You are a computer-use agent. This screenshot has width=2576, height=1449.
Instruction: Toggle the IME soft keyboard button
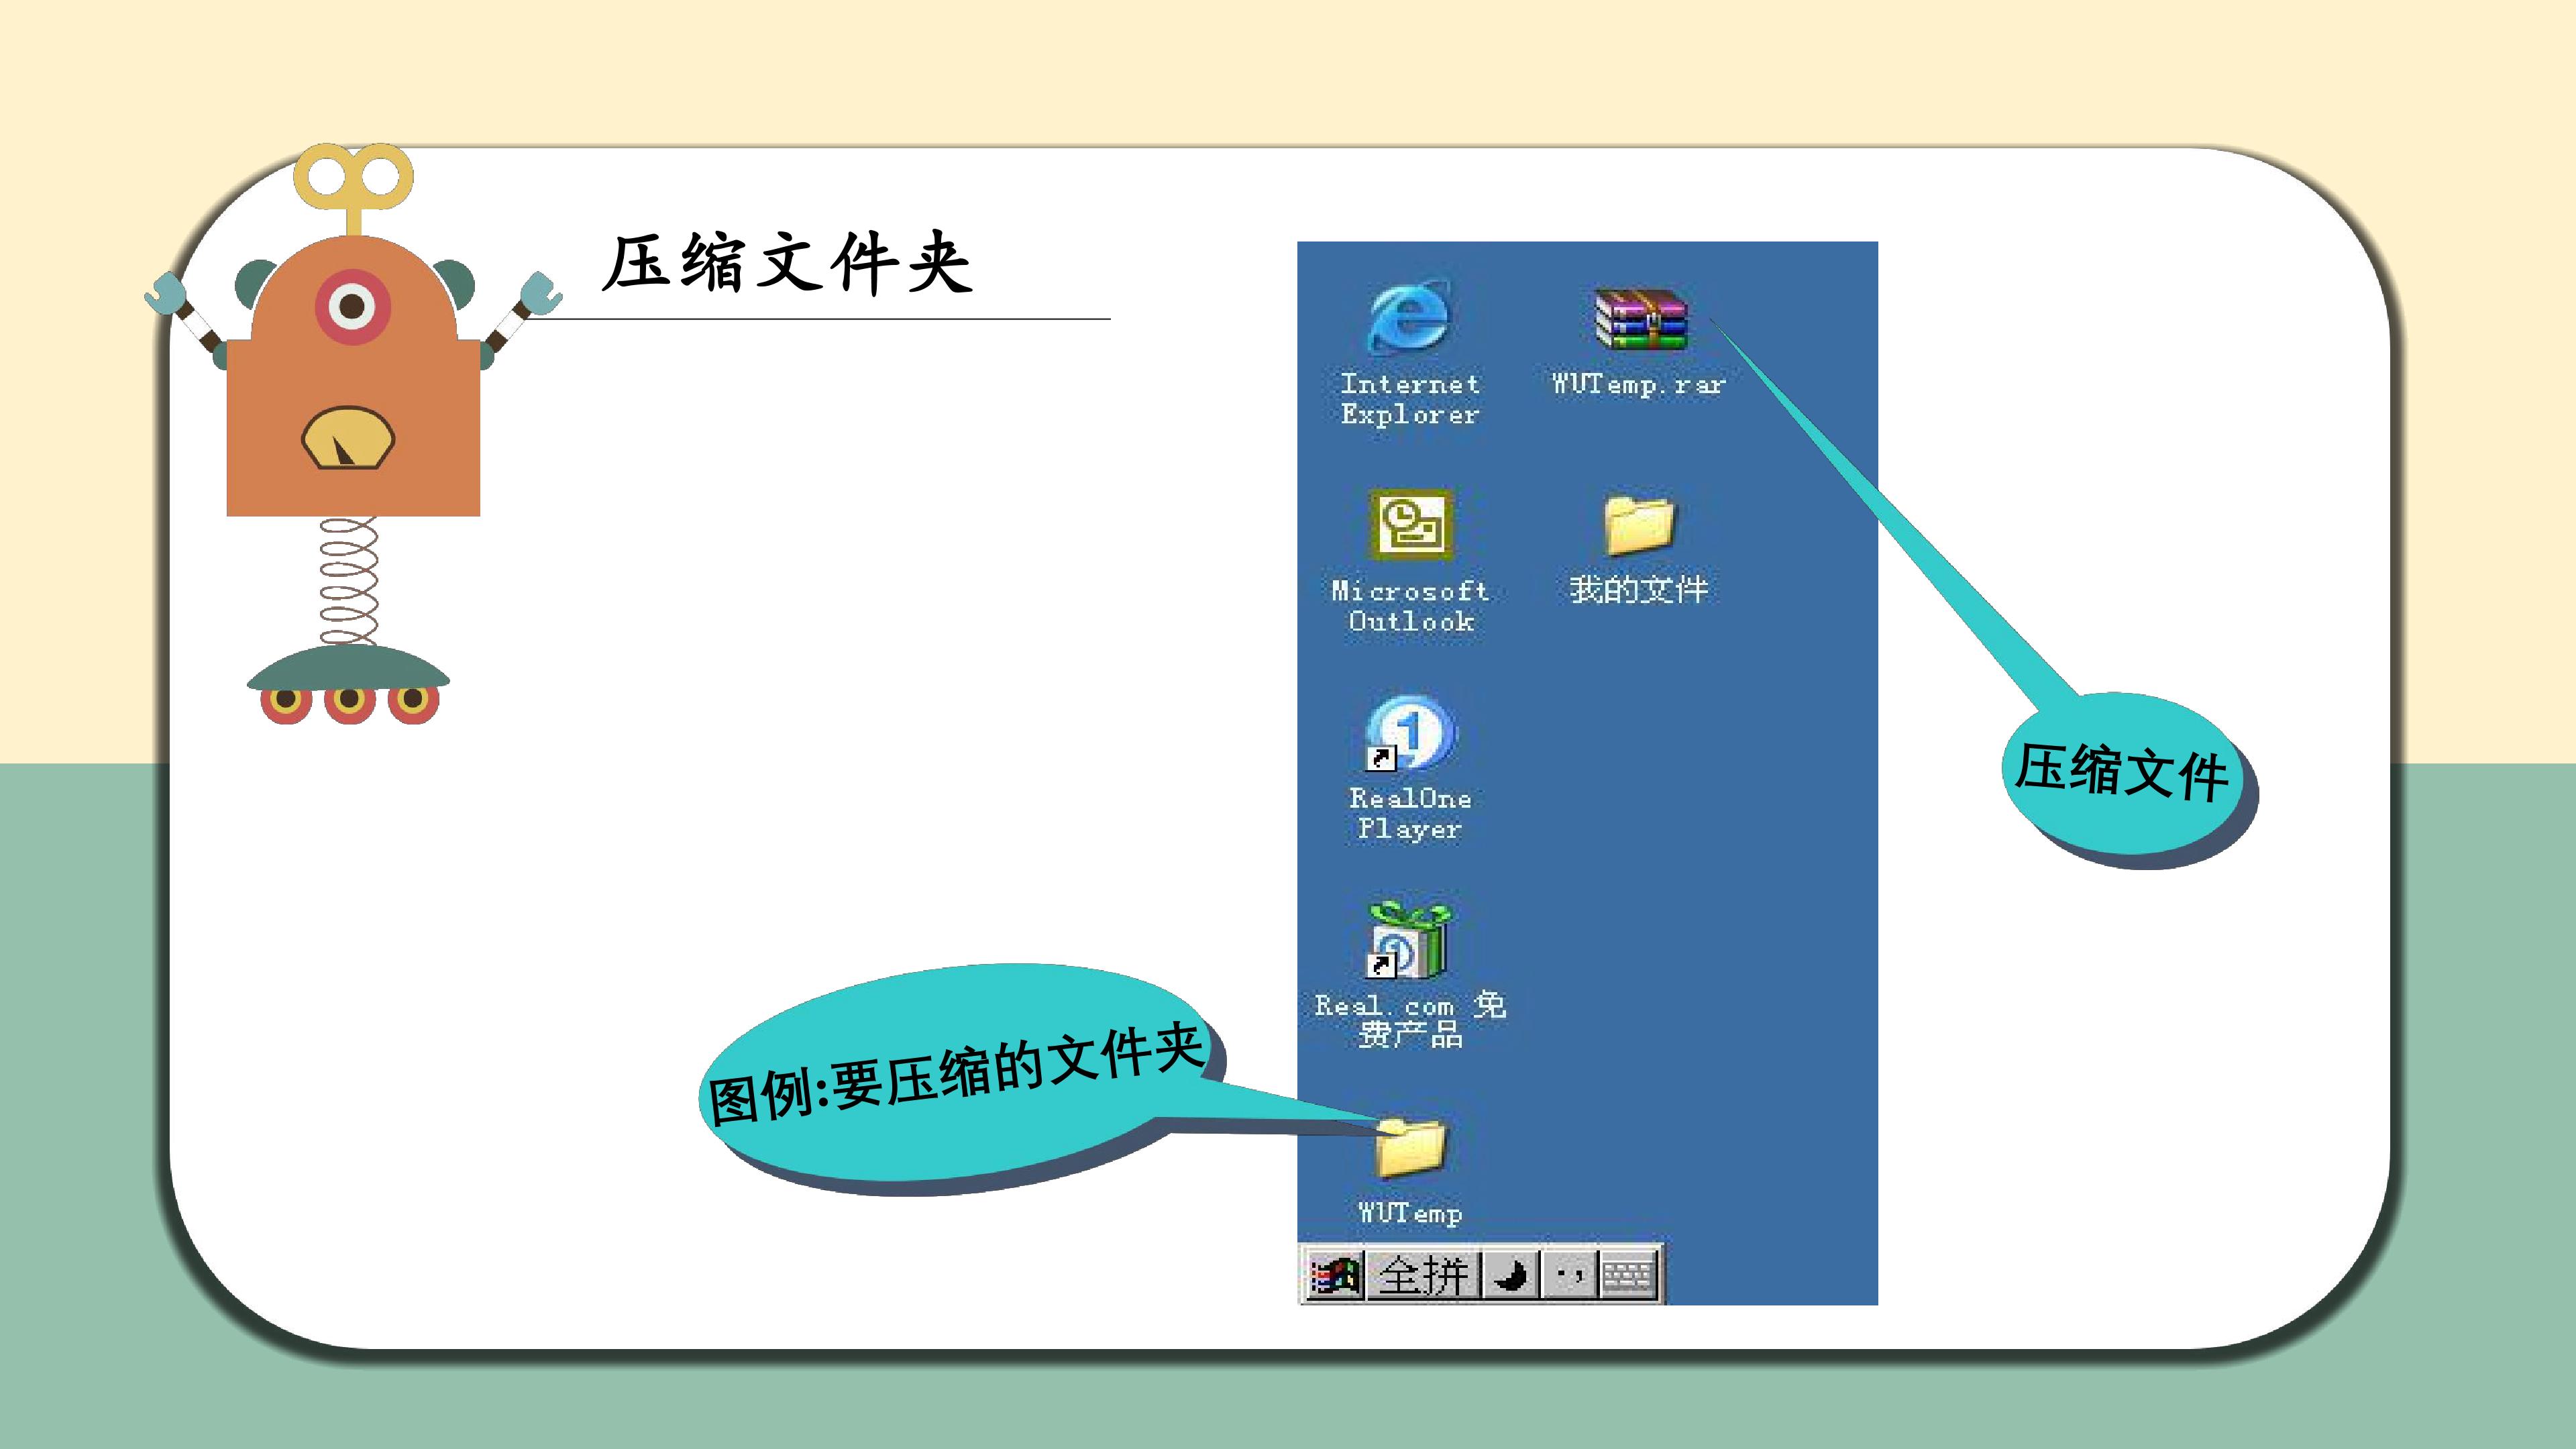(1627, 1276)
